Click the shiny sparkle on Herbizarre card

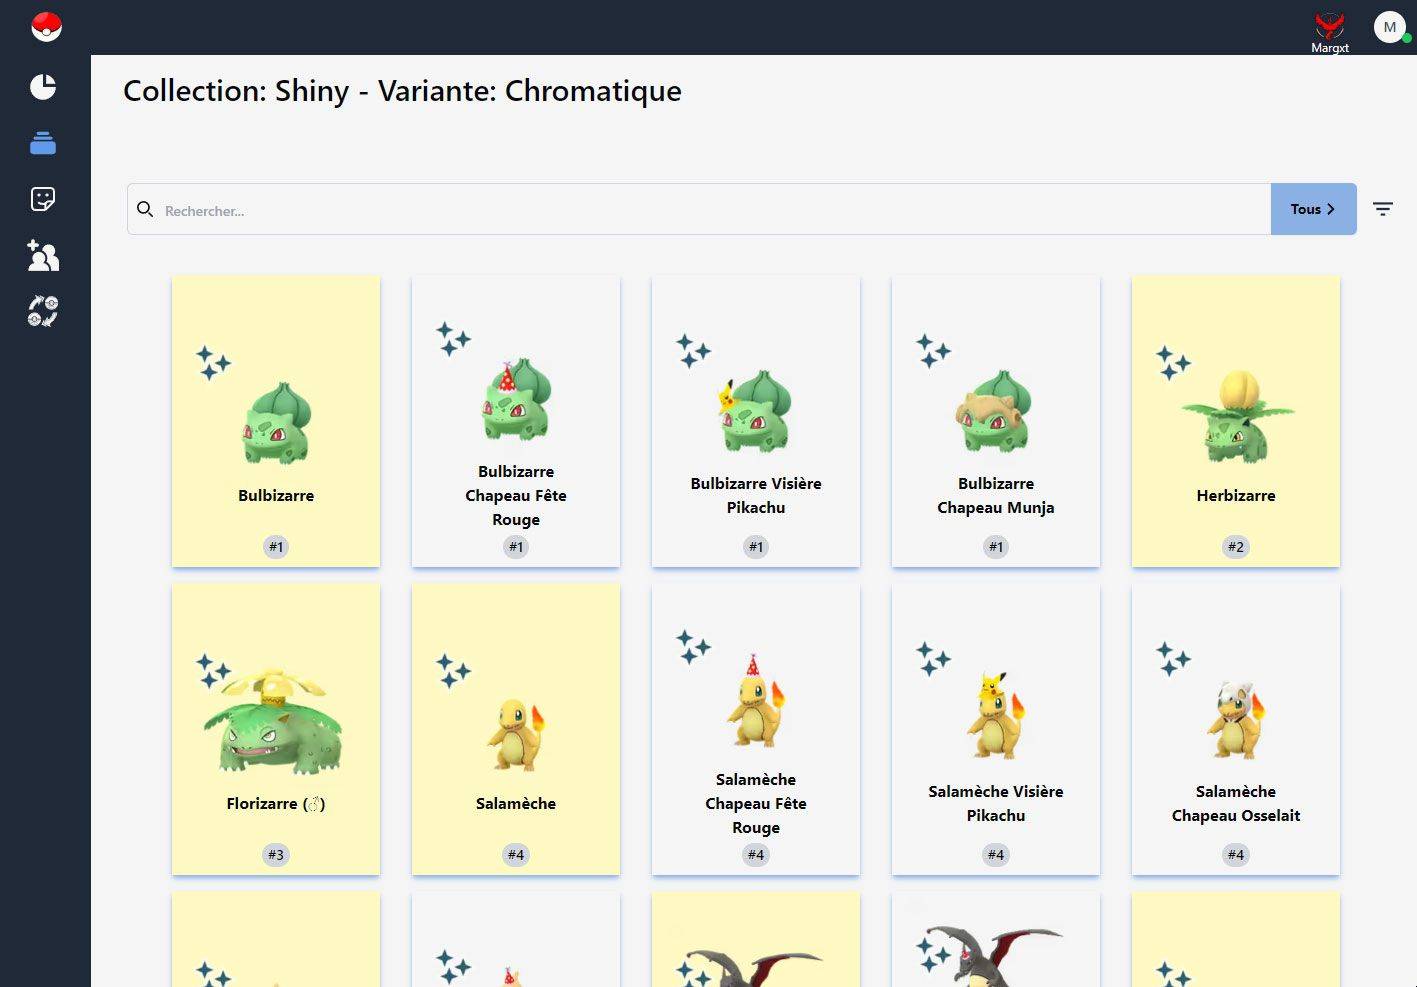(1173, 363)
